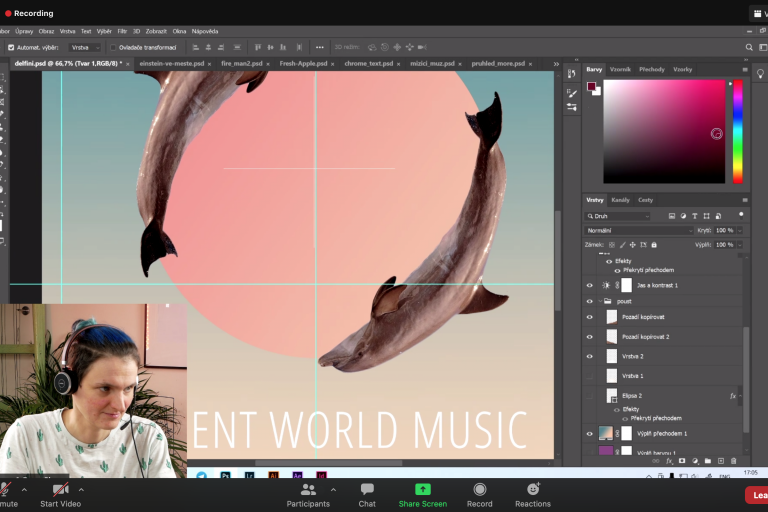Screen dimensions: 768x512
Task: Pick a hue on the vertical spectrum slider
Action: coord(738,130)
